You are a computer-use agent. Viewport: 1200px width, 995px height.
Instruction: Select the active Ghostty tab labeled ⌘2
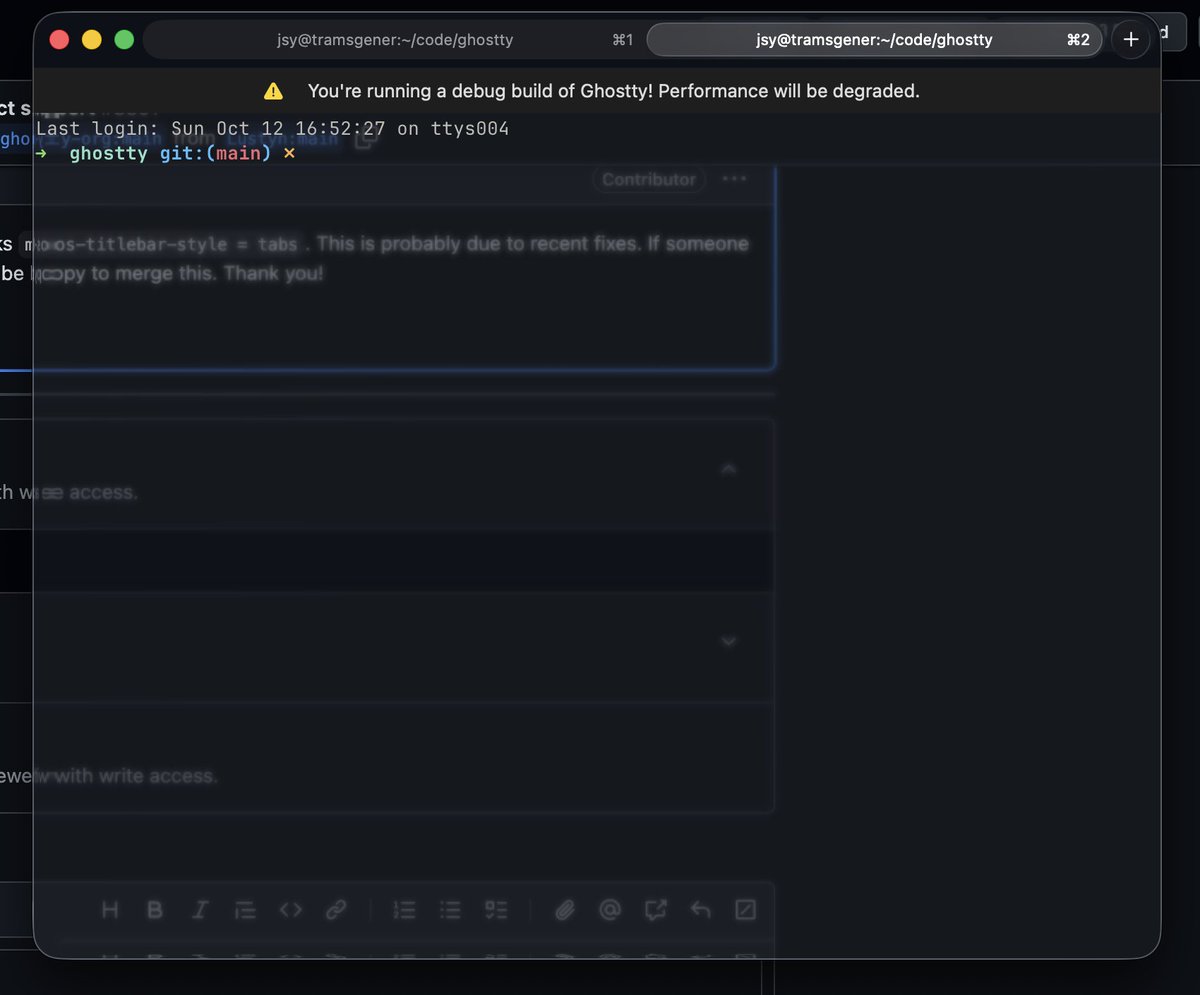(x=875, y=40)
